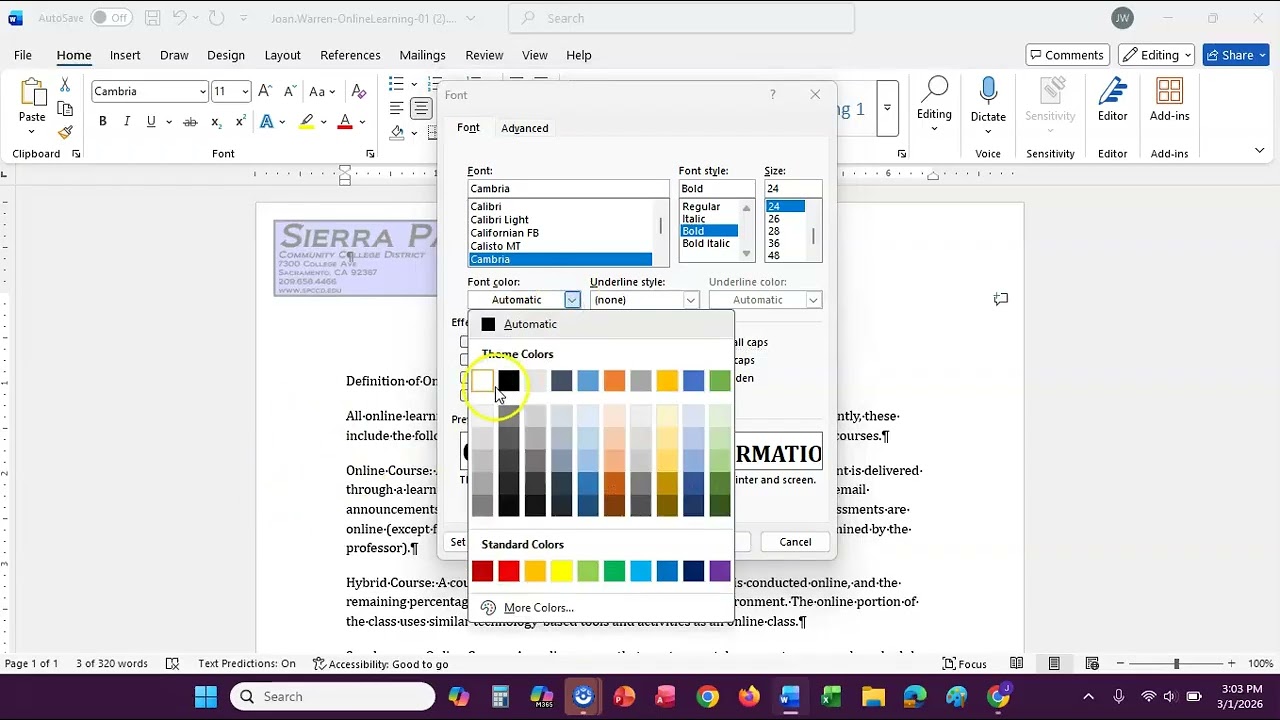The width and height of the screenshot is (1280, 720).
Task: Click the Format Painter brush icon
Action: 65,132
